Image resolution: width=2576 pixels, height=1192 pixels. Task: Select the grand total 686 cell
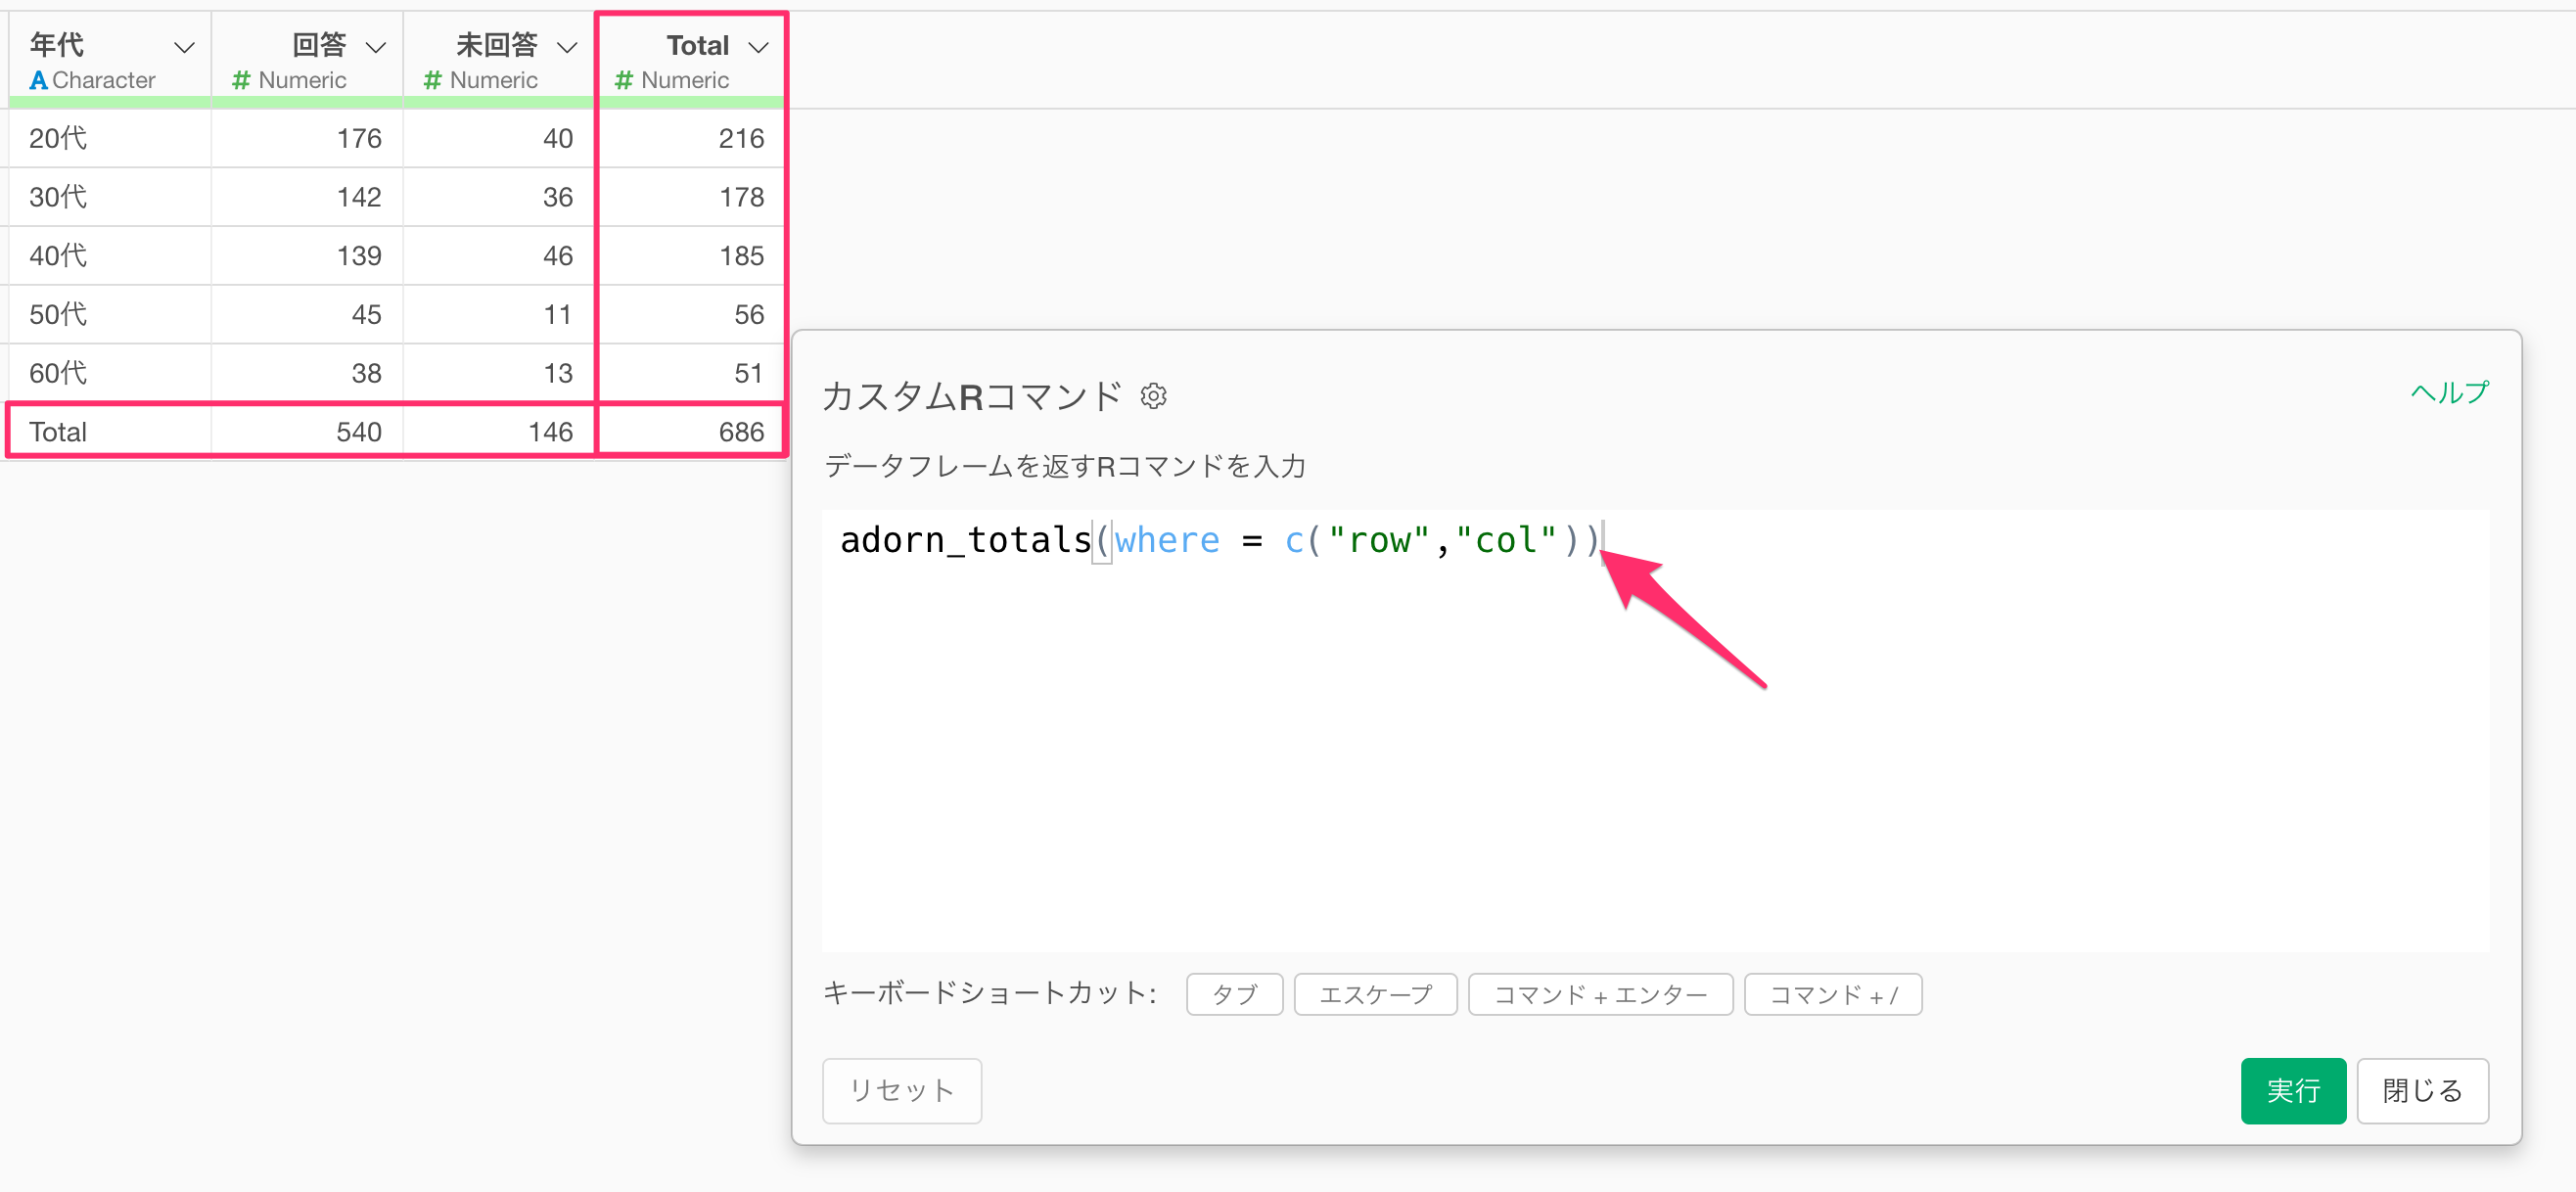coord(740,432)
